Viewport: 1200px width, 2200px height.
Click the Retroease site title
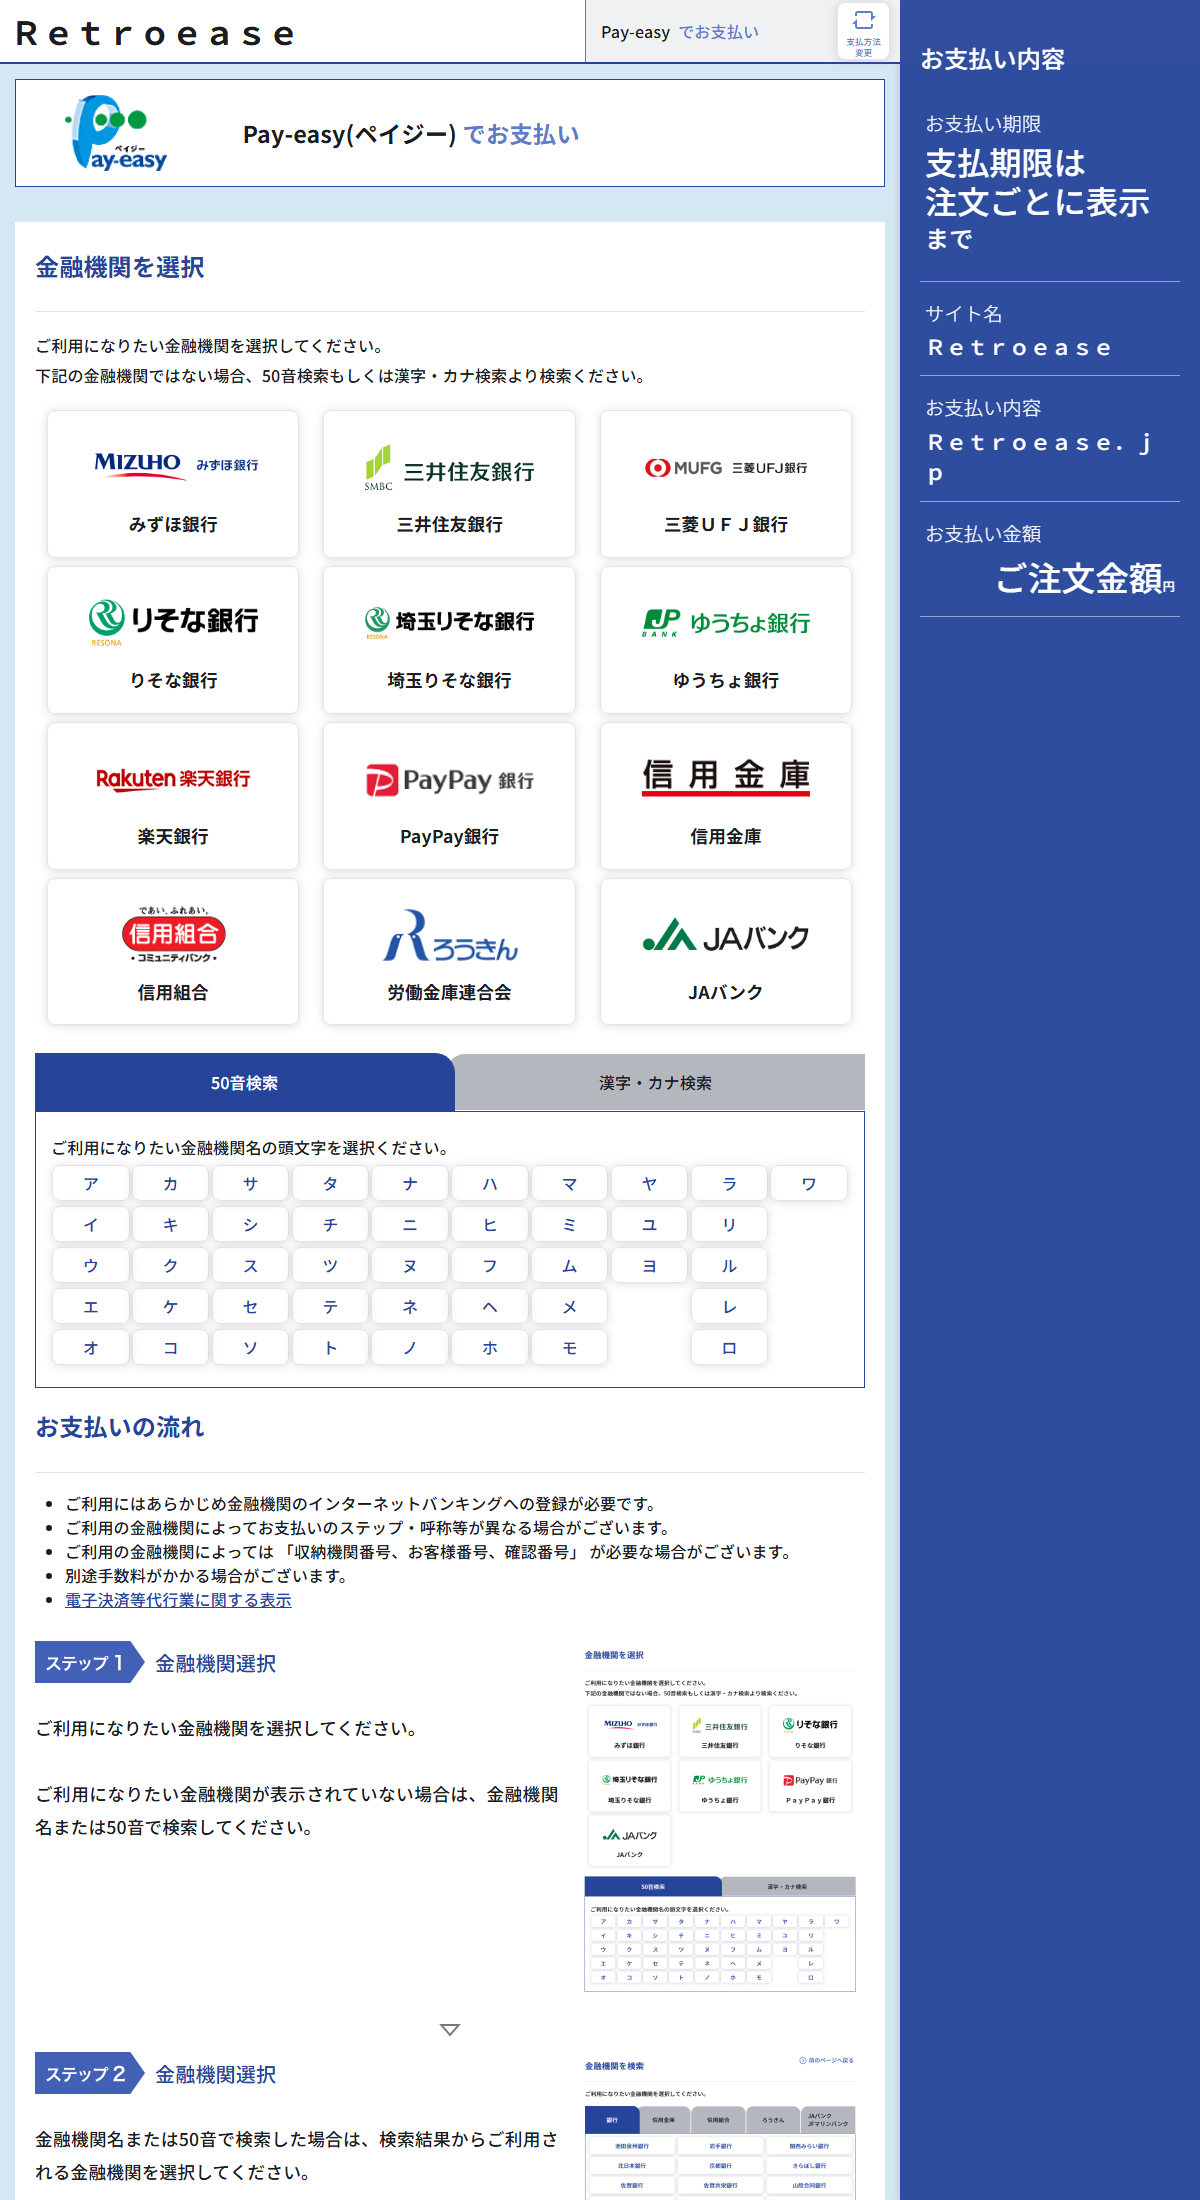156,34
